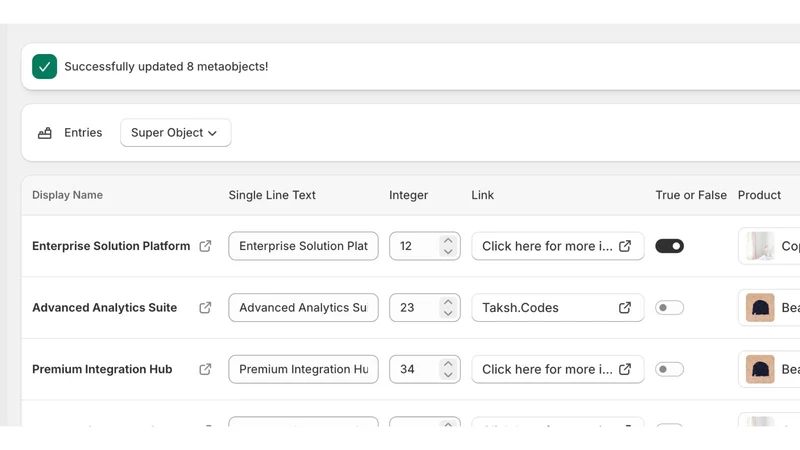Open link icon in Enterprise Solution Platform Link field
The image size is (800, 450).
[625, 246]
